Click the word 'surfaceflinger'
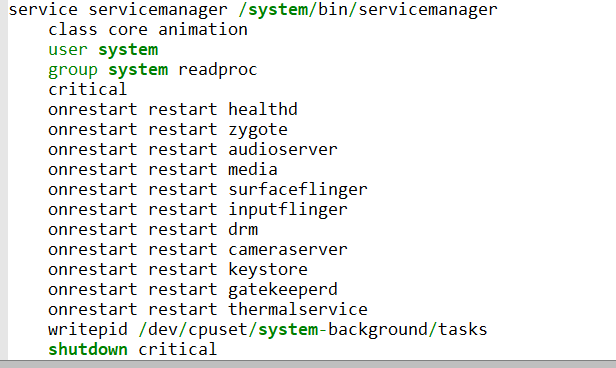This screenshot has height=368, width=616. click(x=298, y=190)
